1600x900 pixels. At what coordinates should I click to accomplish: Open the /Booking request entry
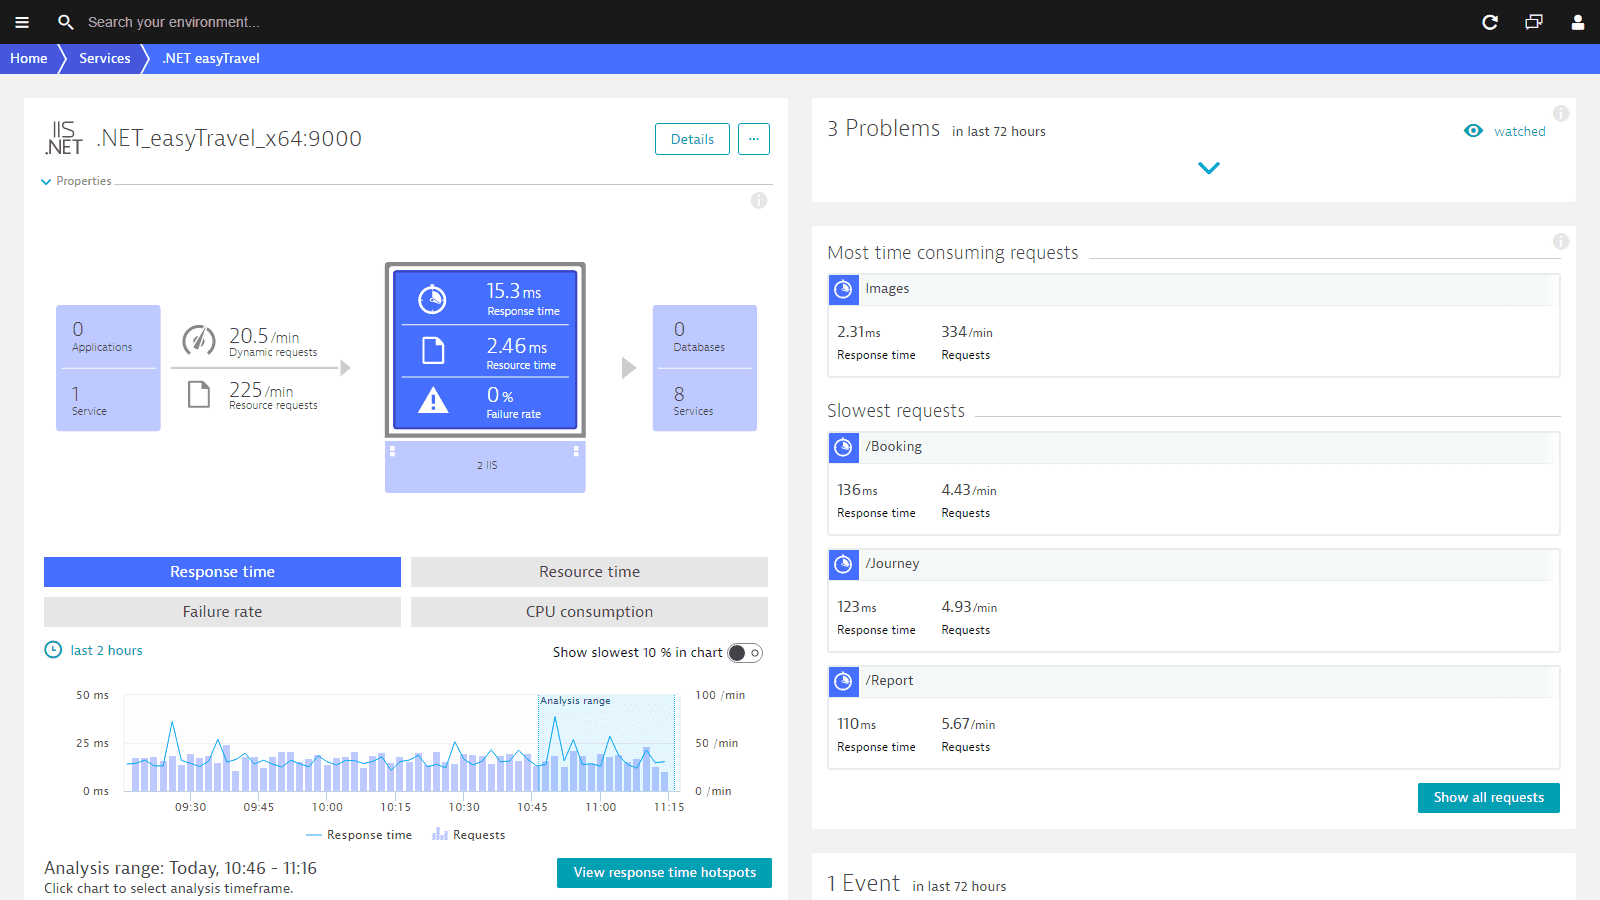[1194, 484]
